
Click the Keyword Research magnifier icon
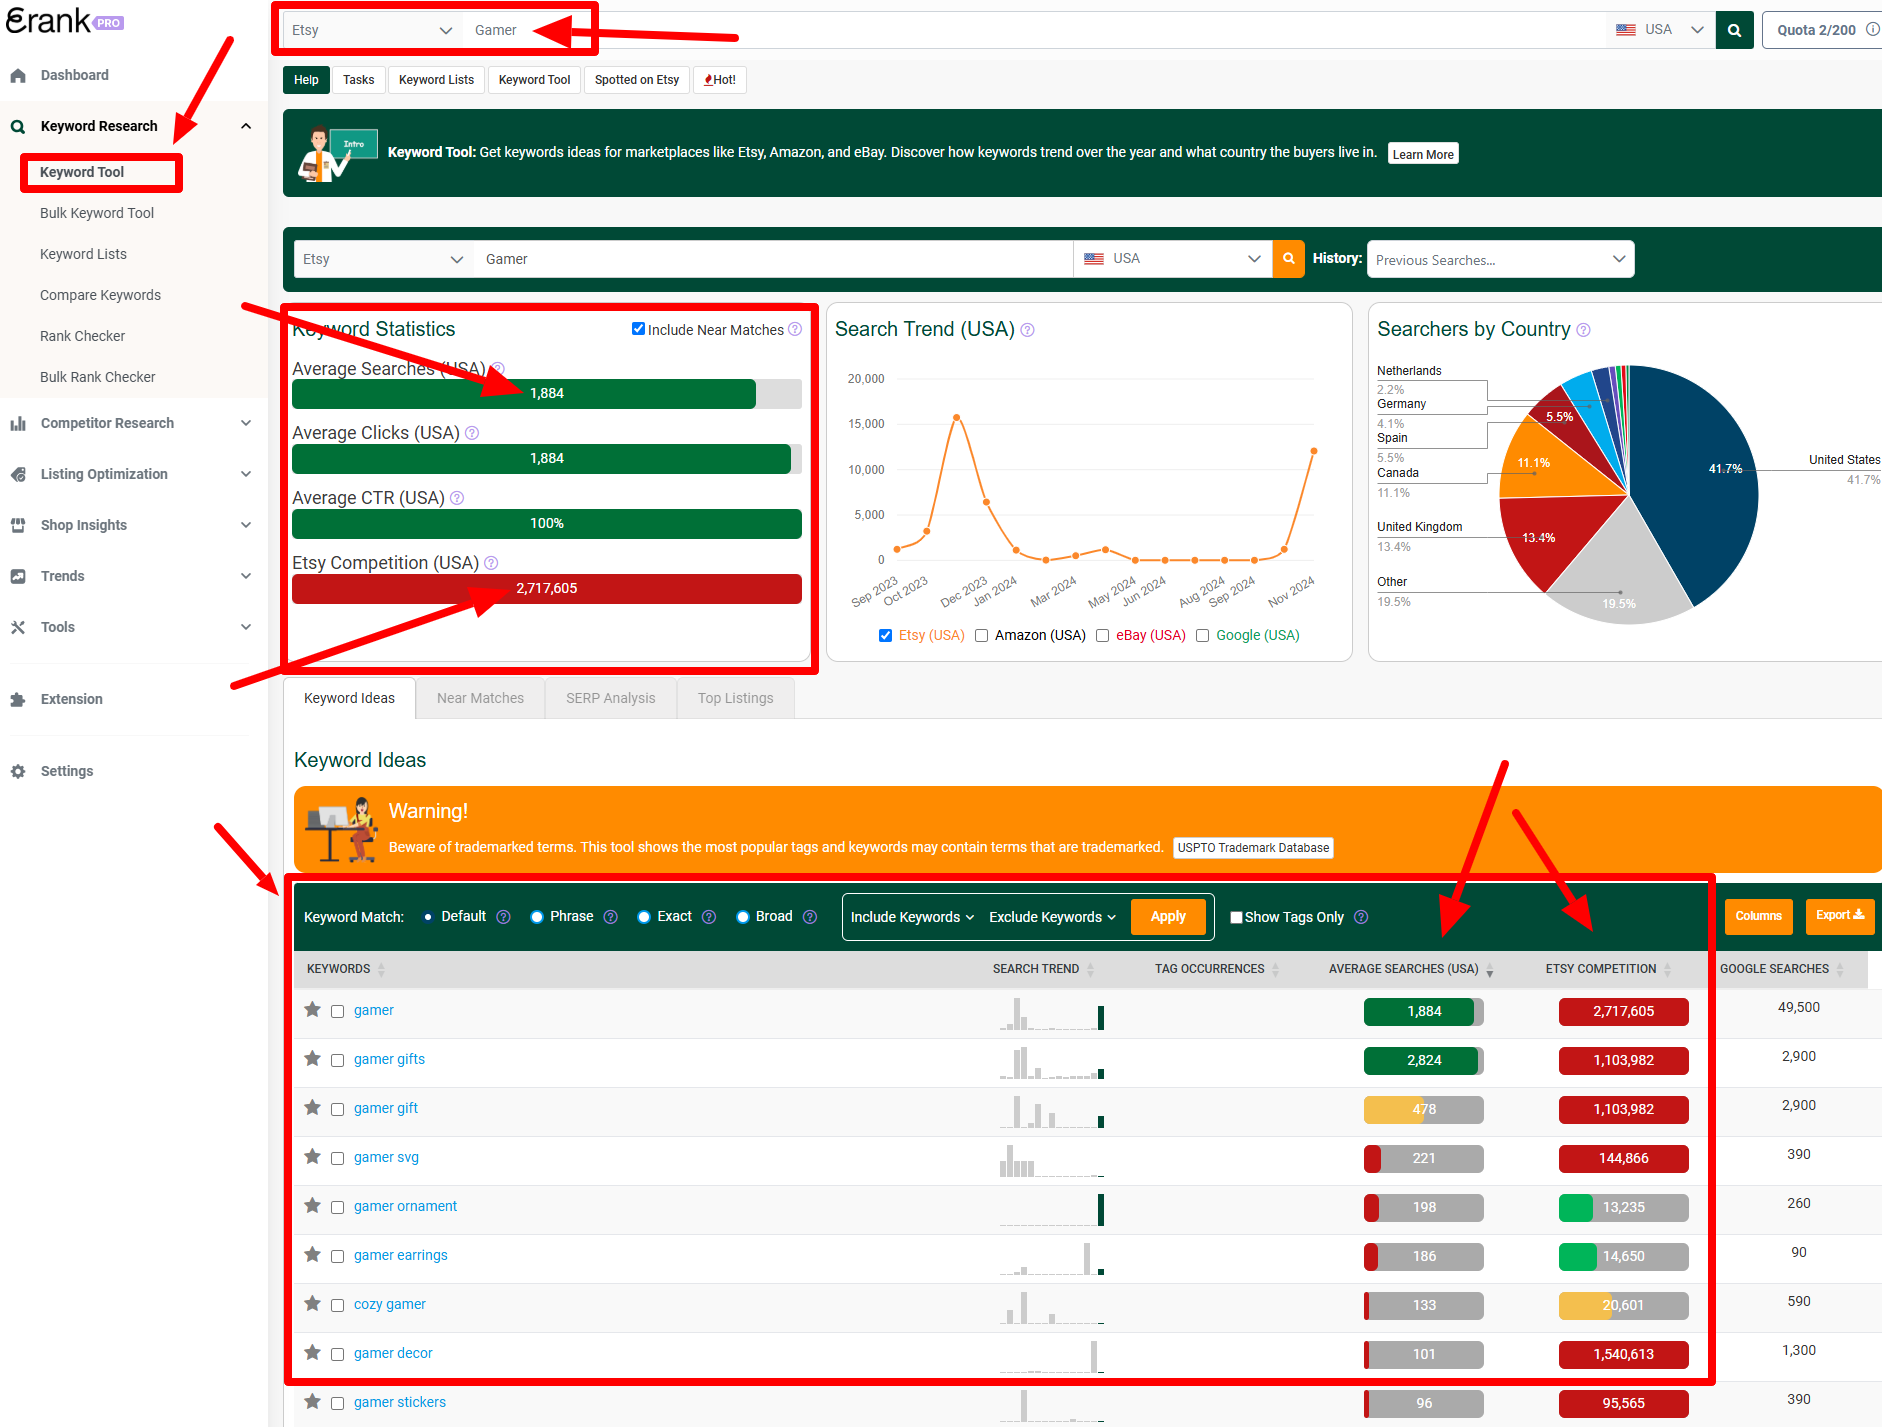coord(18,127)
